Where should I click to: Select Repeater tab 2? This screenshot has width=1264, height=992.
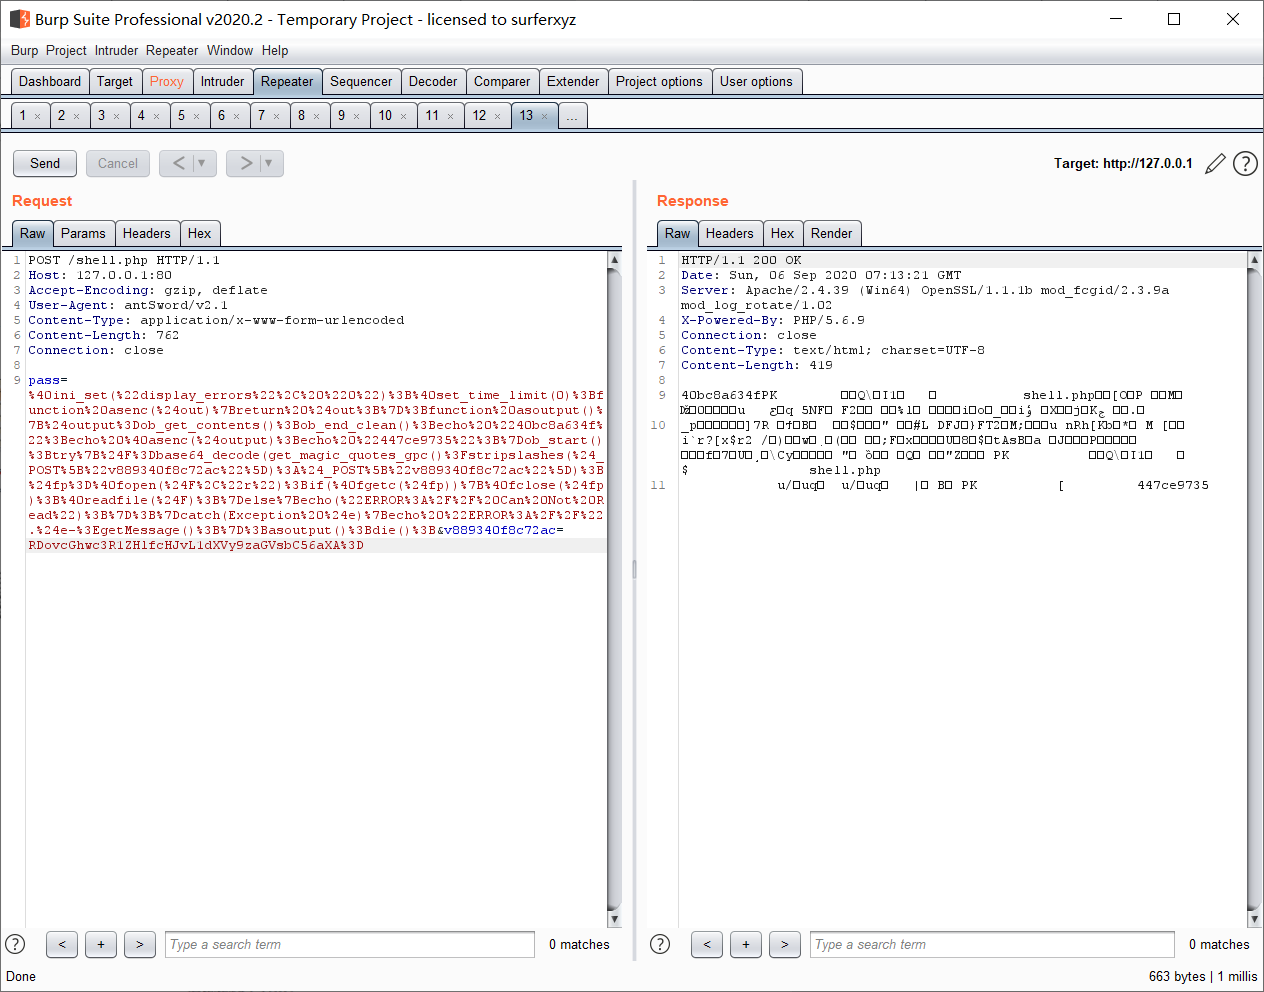[x=61, y=116]
